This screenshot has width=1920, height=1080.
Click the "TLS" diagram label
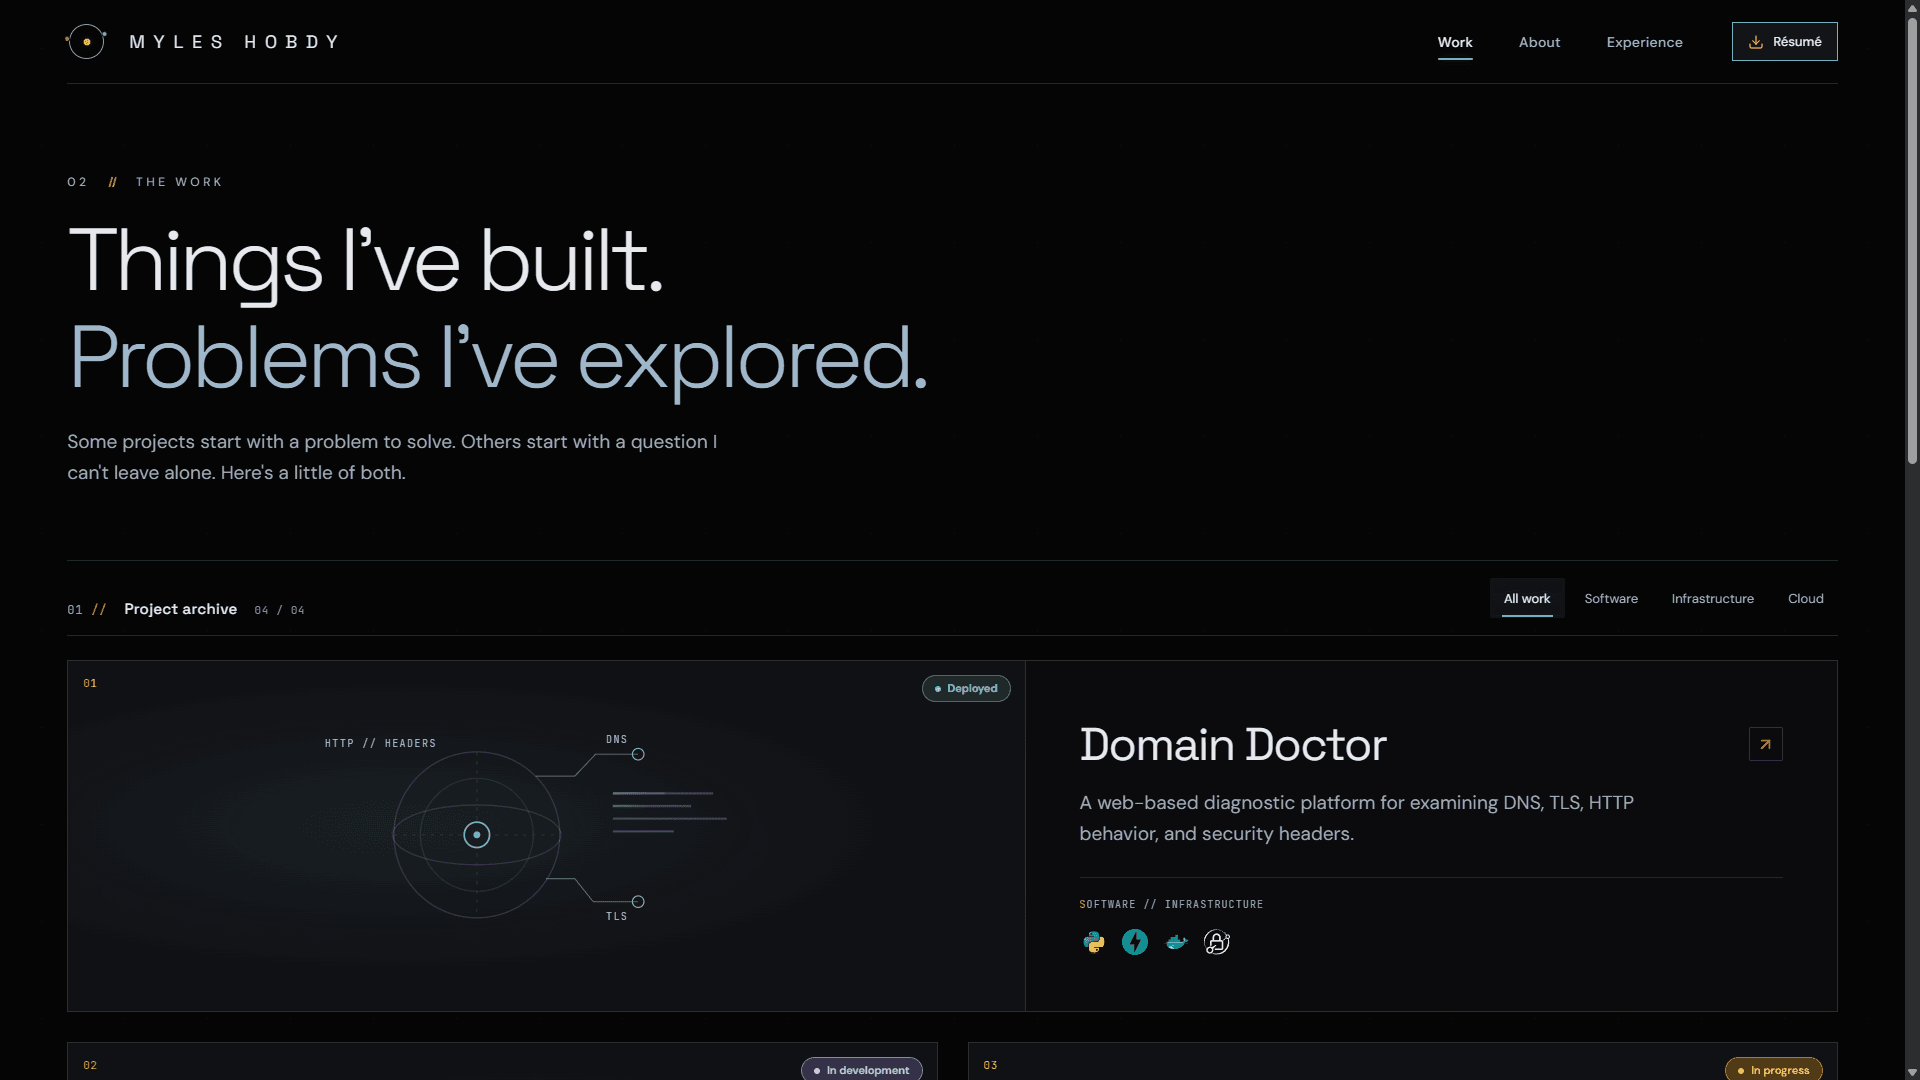pos(616,916)
